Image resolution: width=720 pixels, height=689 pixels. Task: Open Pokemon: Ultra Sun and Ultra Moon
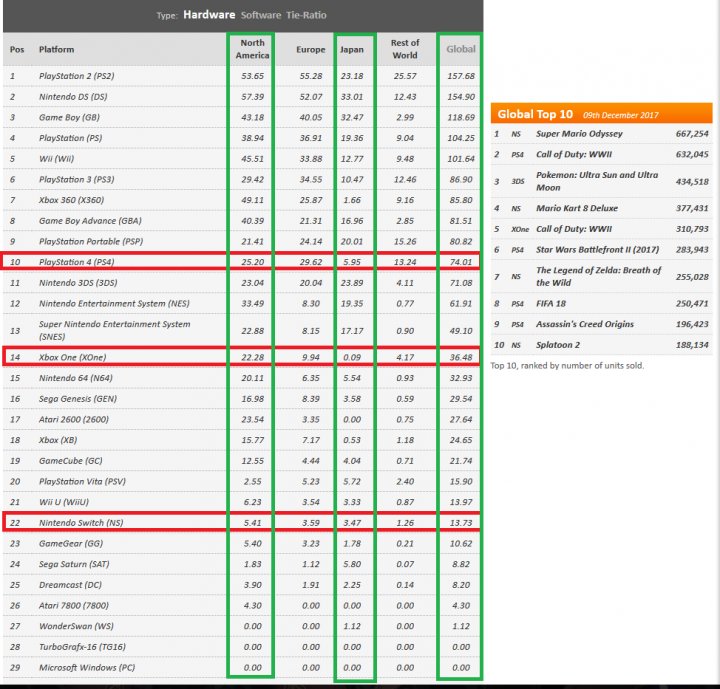pyautogui.click(x=597, y=181)
